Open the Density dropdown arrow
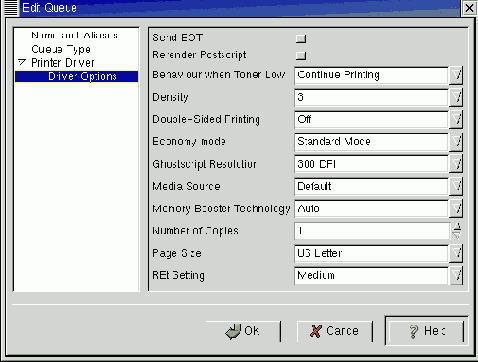Viewport: 478px width, 362px height. (x=456, y=98)
